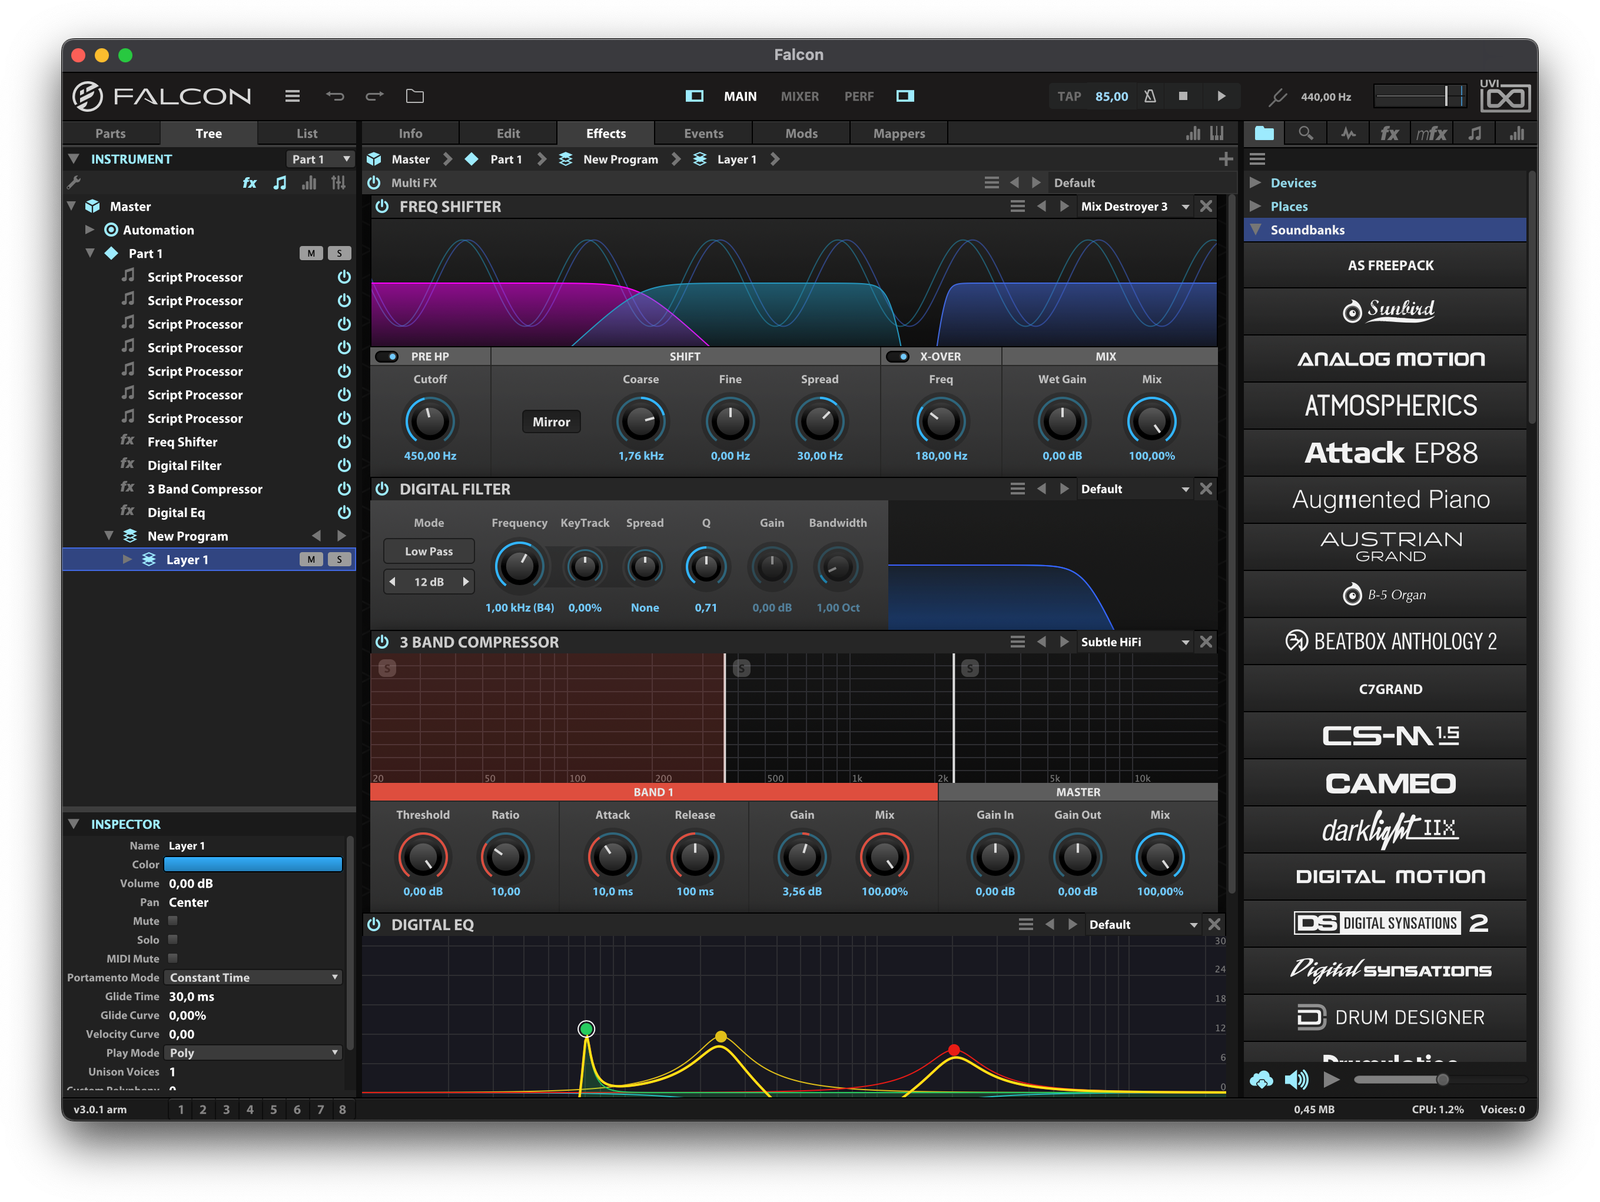
Task: Enable MIDI Mute checkbox in Inspector
Action: (x=173, y=959)
